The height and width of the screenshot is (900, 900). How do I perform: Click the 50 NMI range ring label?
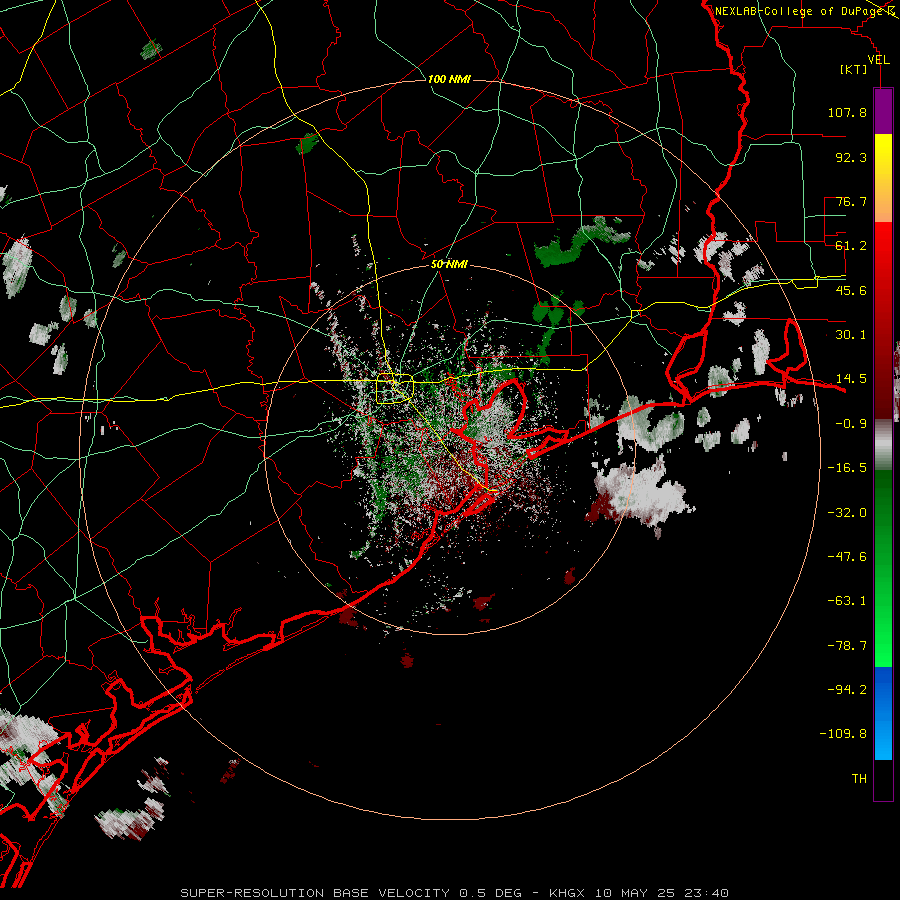coord(449,265)
